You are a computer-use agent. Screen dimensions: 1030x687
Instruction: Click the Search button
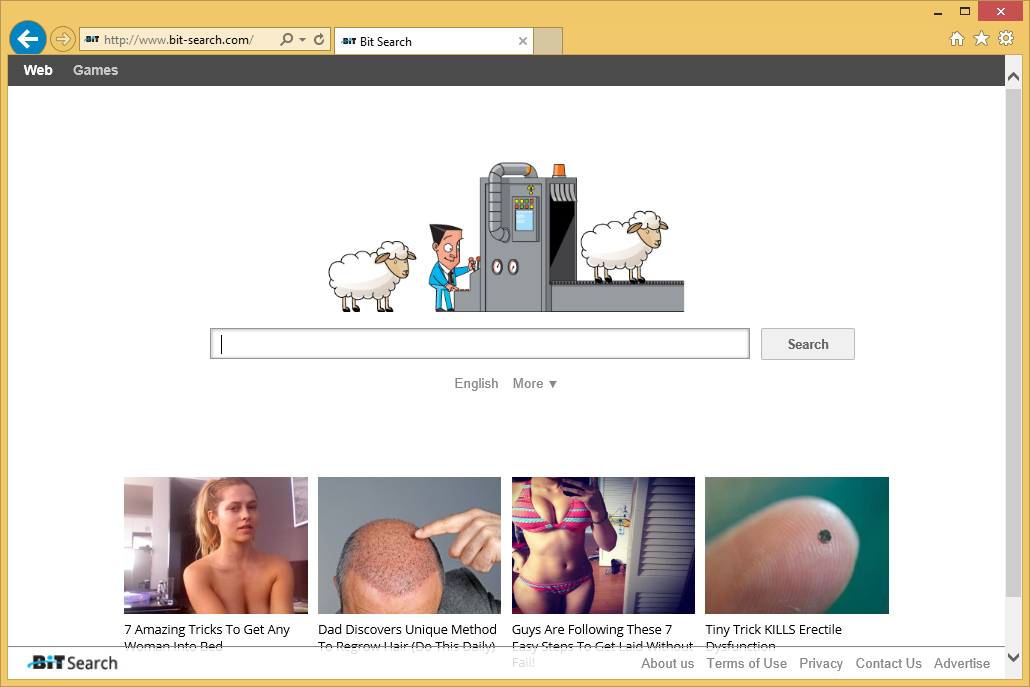pyautogui.click(x=807, y=343)
